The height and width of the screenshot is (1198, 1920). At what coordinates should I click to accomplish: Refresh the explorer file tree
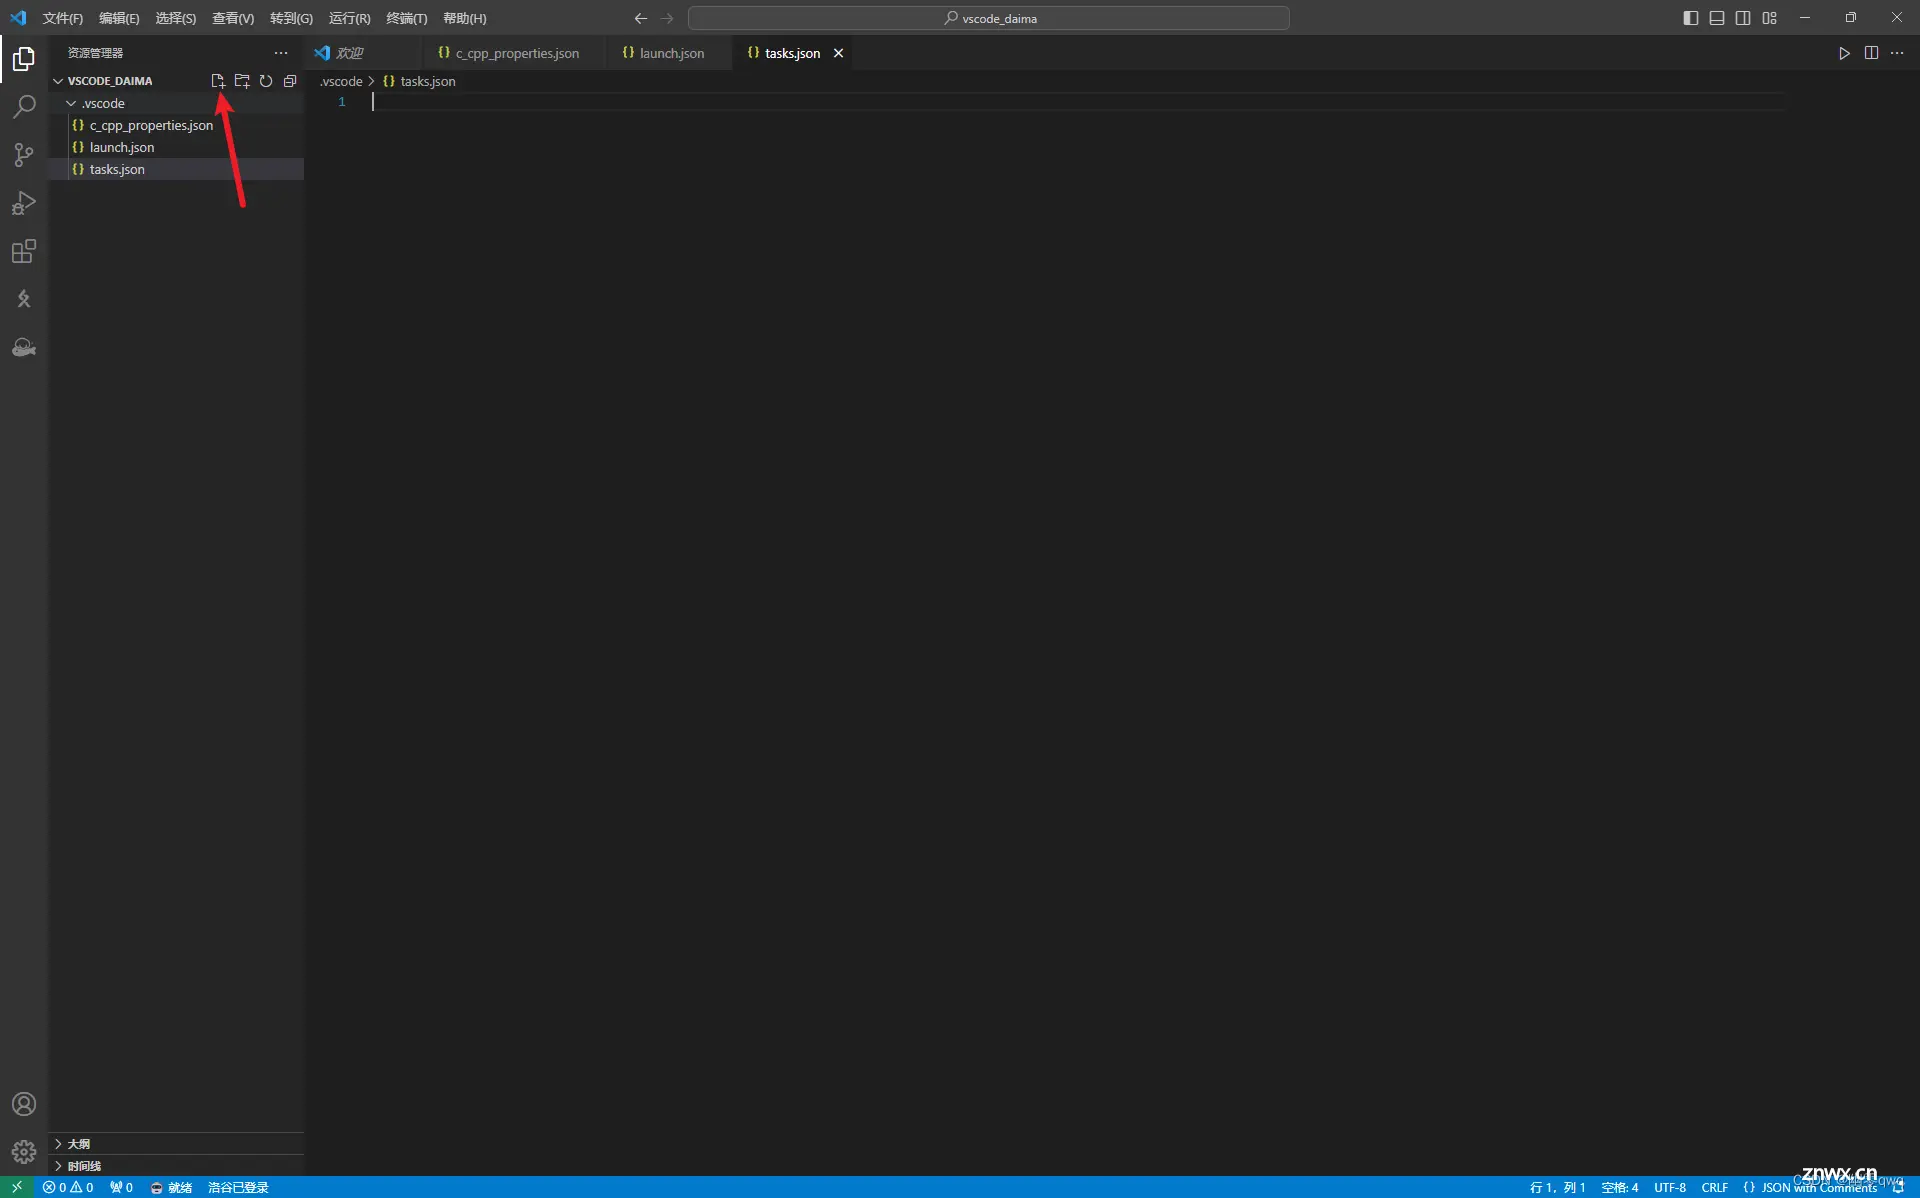[x=266, y=81]
